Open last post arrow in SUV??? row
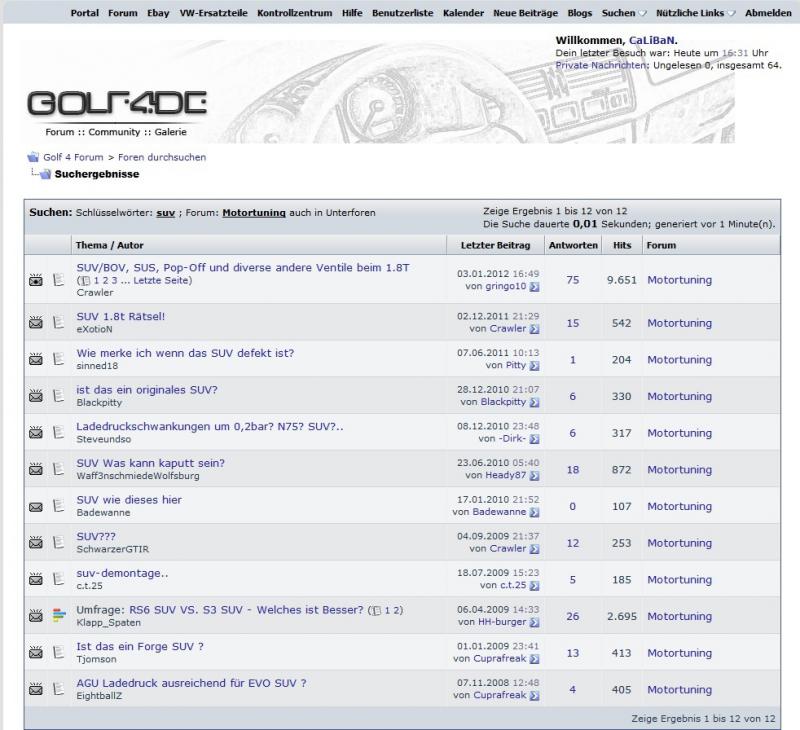Image resolution: width=800 pixels, height=730 pixels. [x=534, y=549]
